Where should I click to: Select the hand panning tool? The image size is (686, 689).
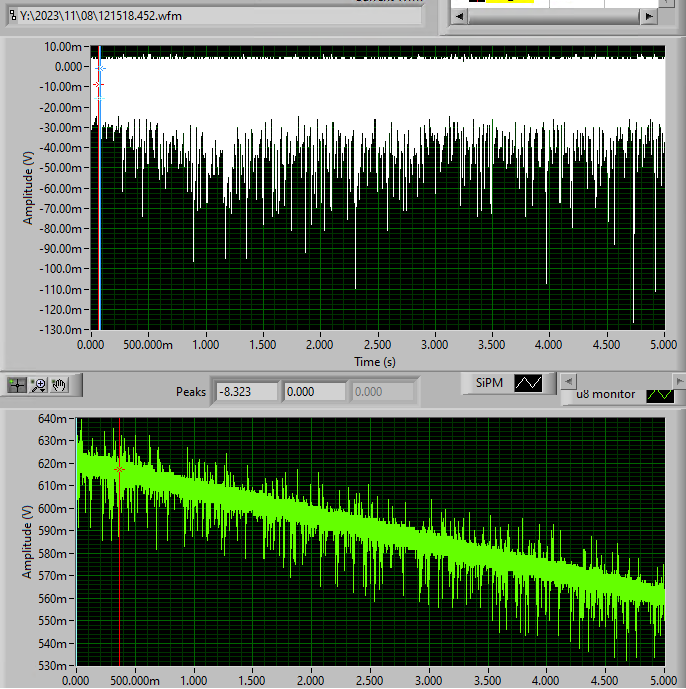[60, 385]
